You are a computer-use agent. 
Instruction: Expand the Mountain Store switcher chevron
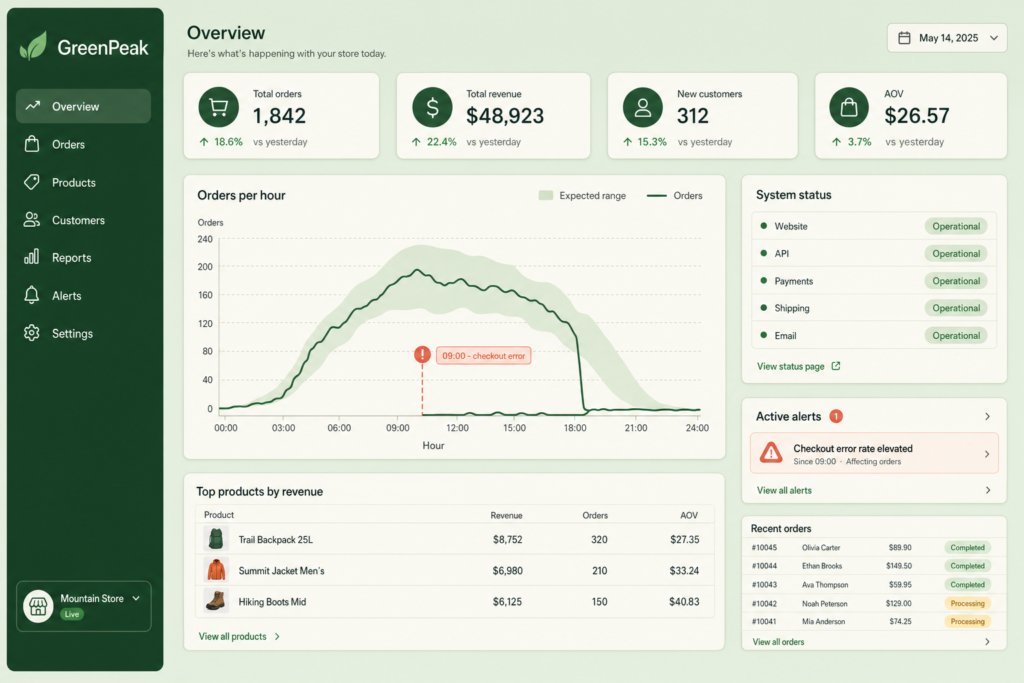coord(136,598)
